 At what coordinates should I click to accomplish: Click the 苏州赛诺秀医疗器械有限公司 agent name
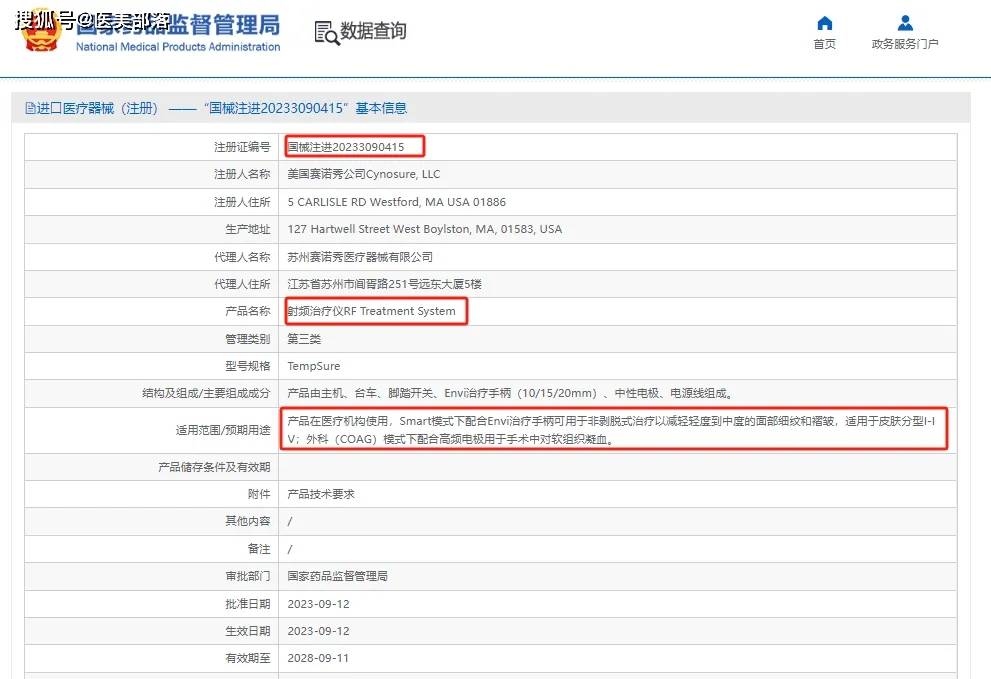point(360,257)
